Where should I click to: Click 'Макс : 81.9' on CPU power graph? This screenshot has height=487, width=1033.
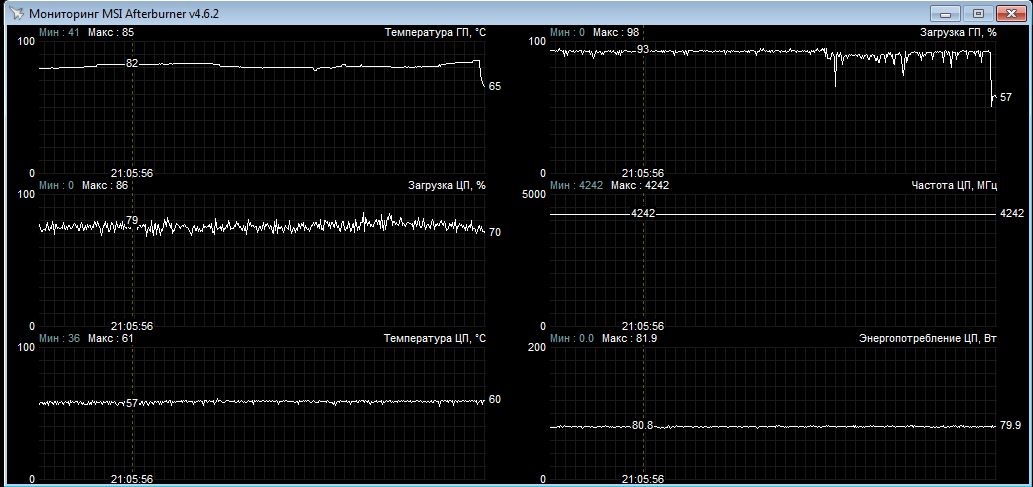click(628, 338)
